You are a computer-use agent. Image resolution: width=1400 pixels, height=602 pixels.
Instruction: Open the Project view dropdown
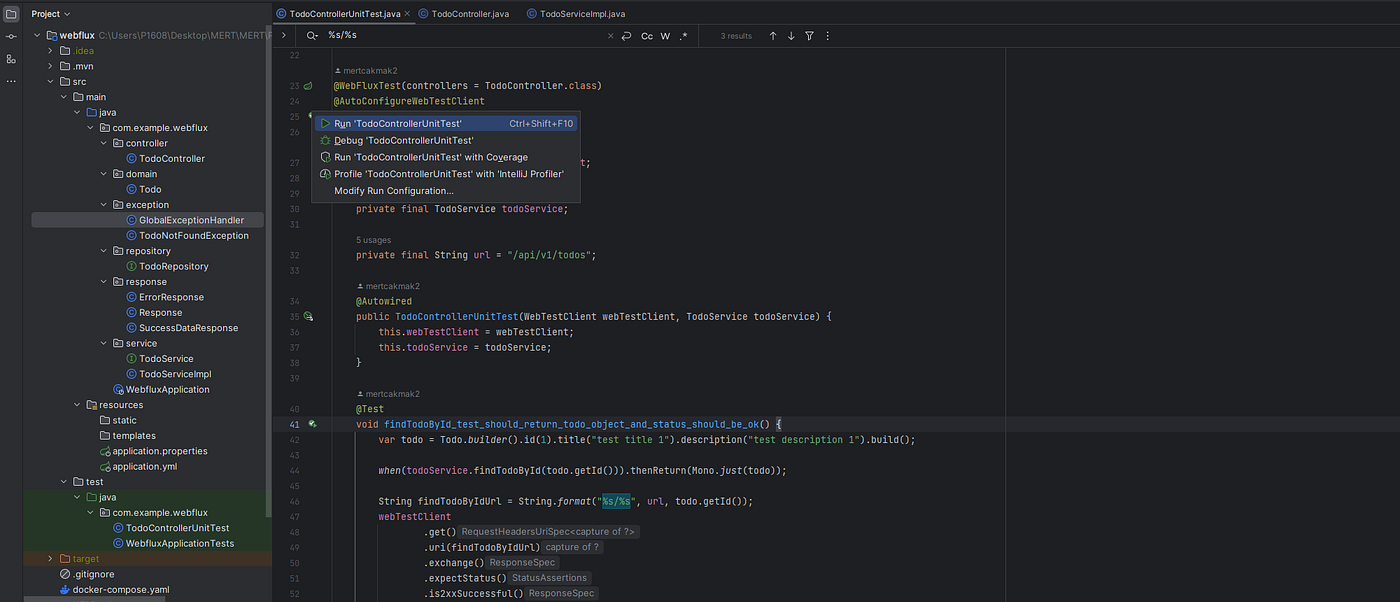coord(51,14)
